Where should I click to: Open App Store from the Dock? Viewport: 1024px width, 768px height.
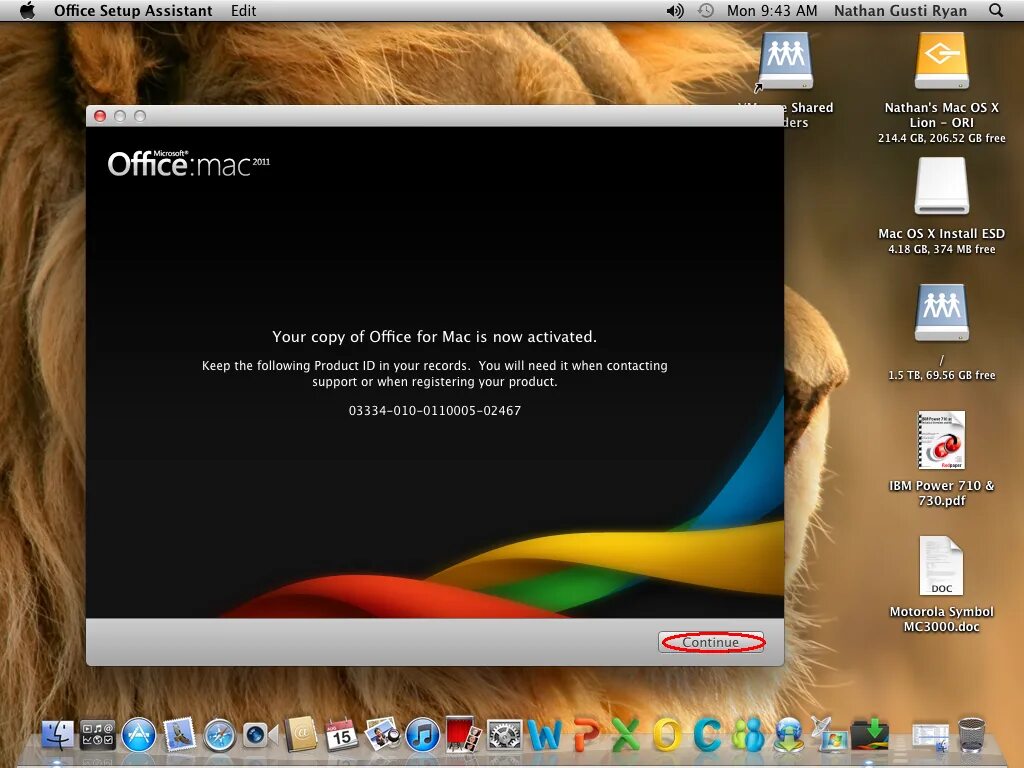[138, 734]
